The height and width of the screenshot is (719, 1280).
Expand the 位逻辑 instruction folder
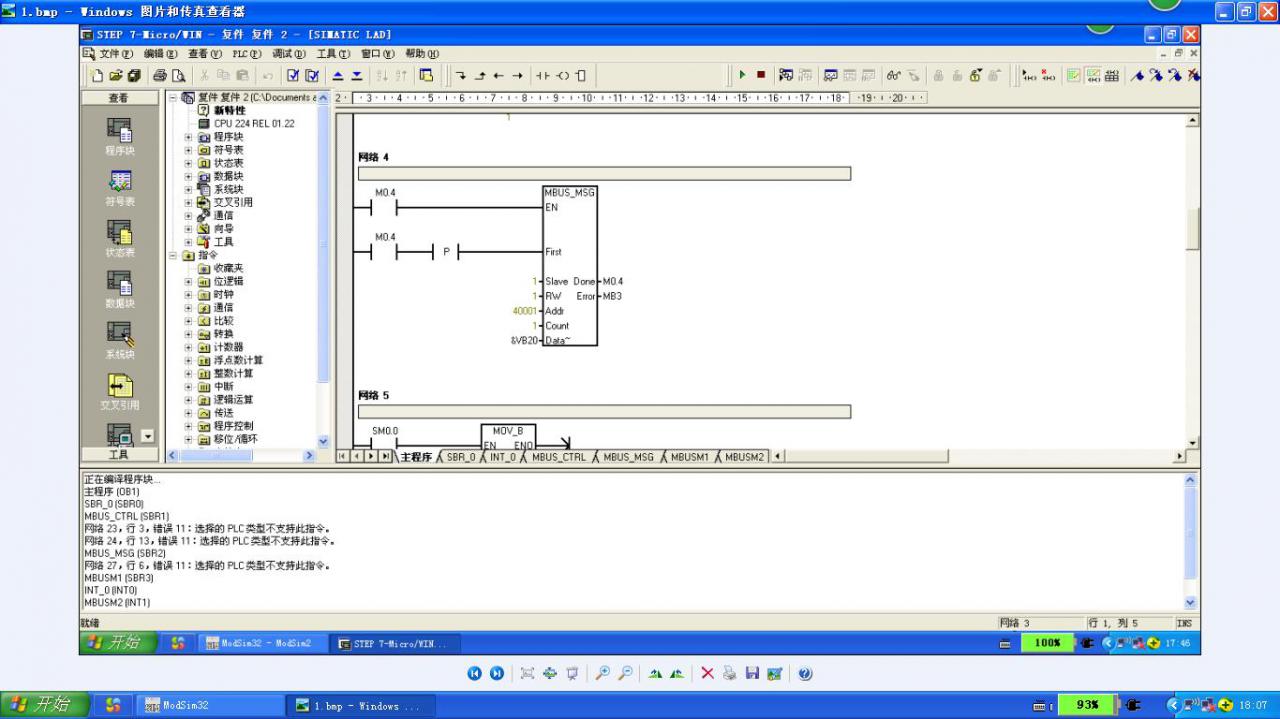(188, 282)
